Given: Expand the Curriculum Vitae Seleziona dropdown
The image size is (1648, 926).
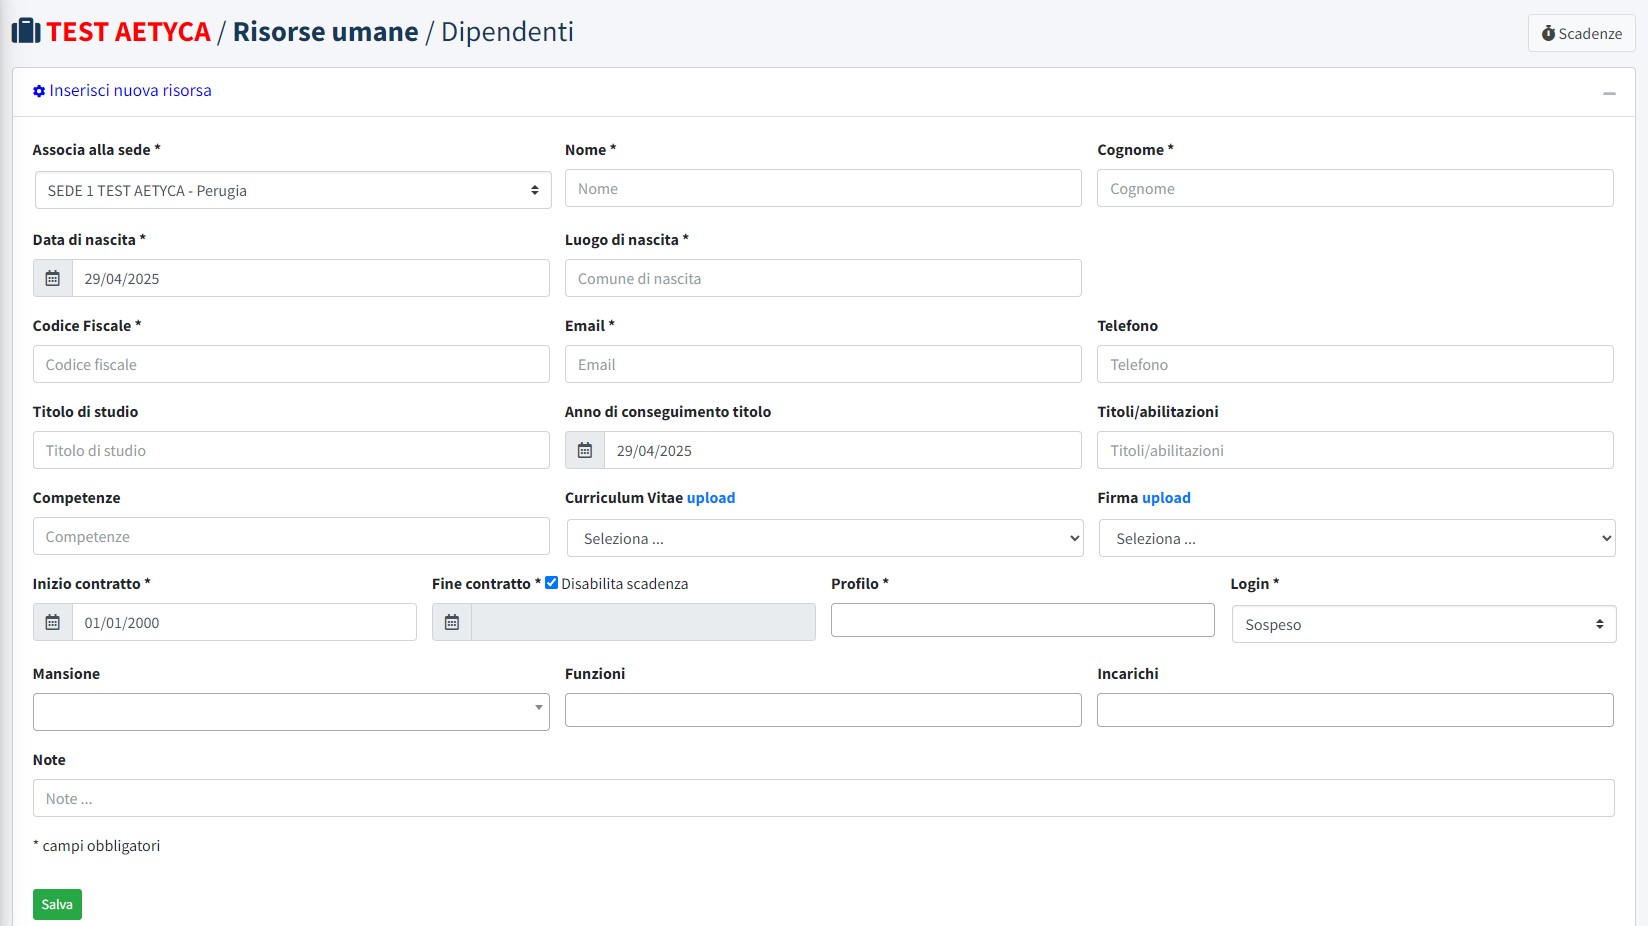Looking at the screenshot, I should tap(824, 539).
